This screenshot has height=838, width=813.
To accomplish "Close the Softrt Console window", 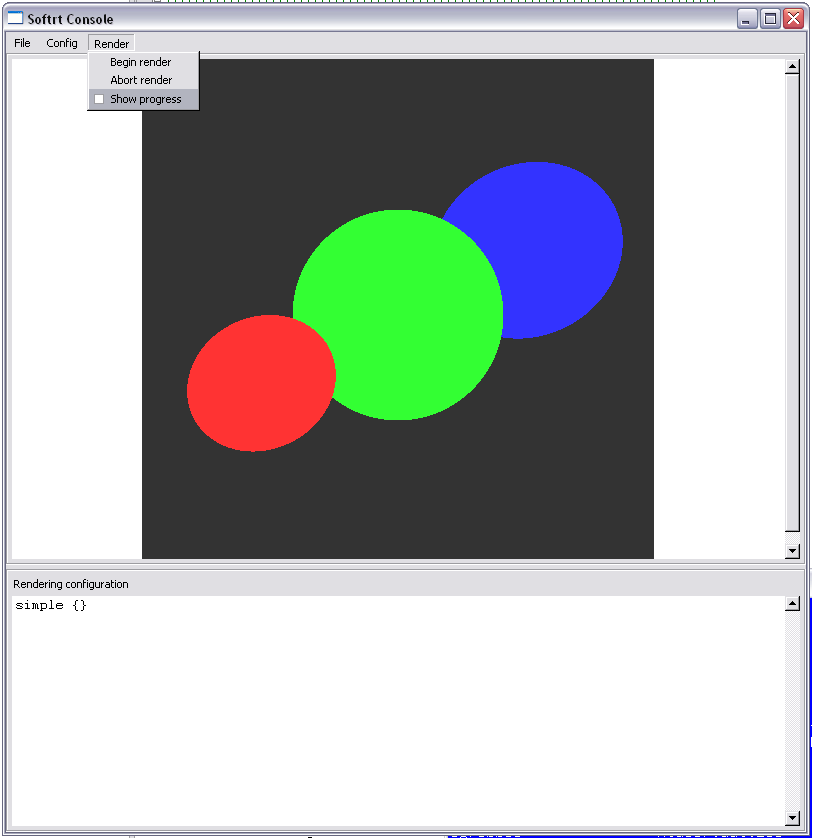I will point(793,18).
